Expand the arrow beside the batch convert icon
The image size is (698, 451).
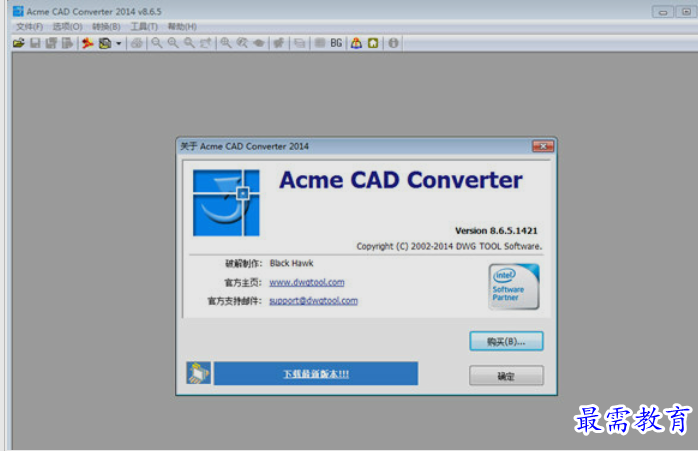tap(118, 44)
